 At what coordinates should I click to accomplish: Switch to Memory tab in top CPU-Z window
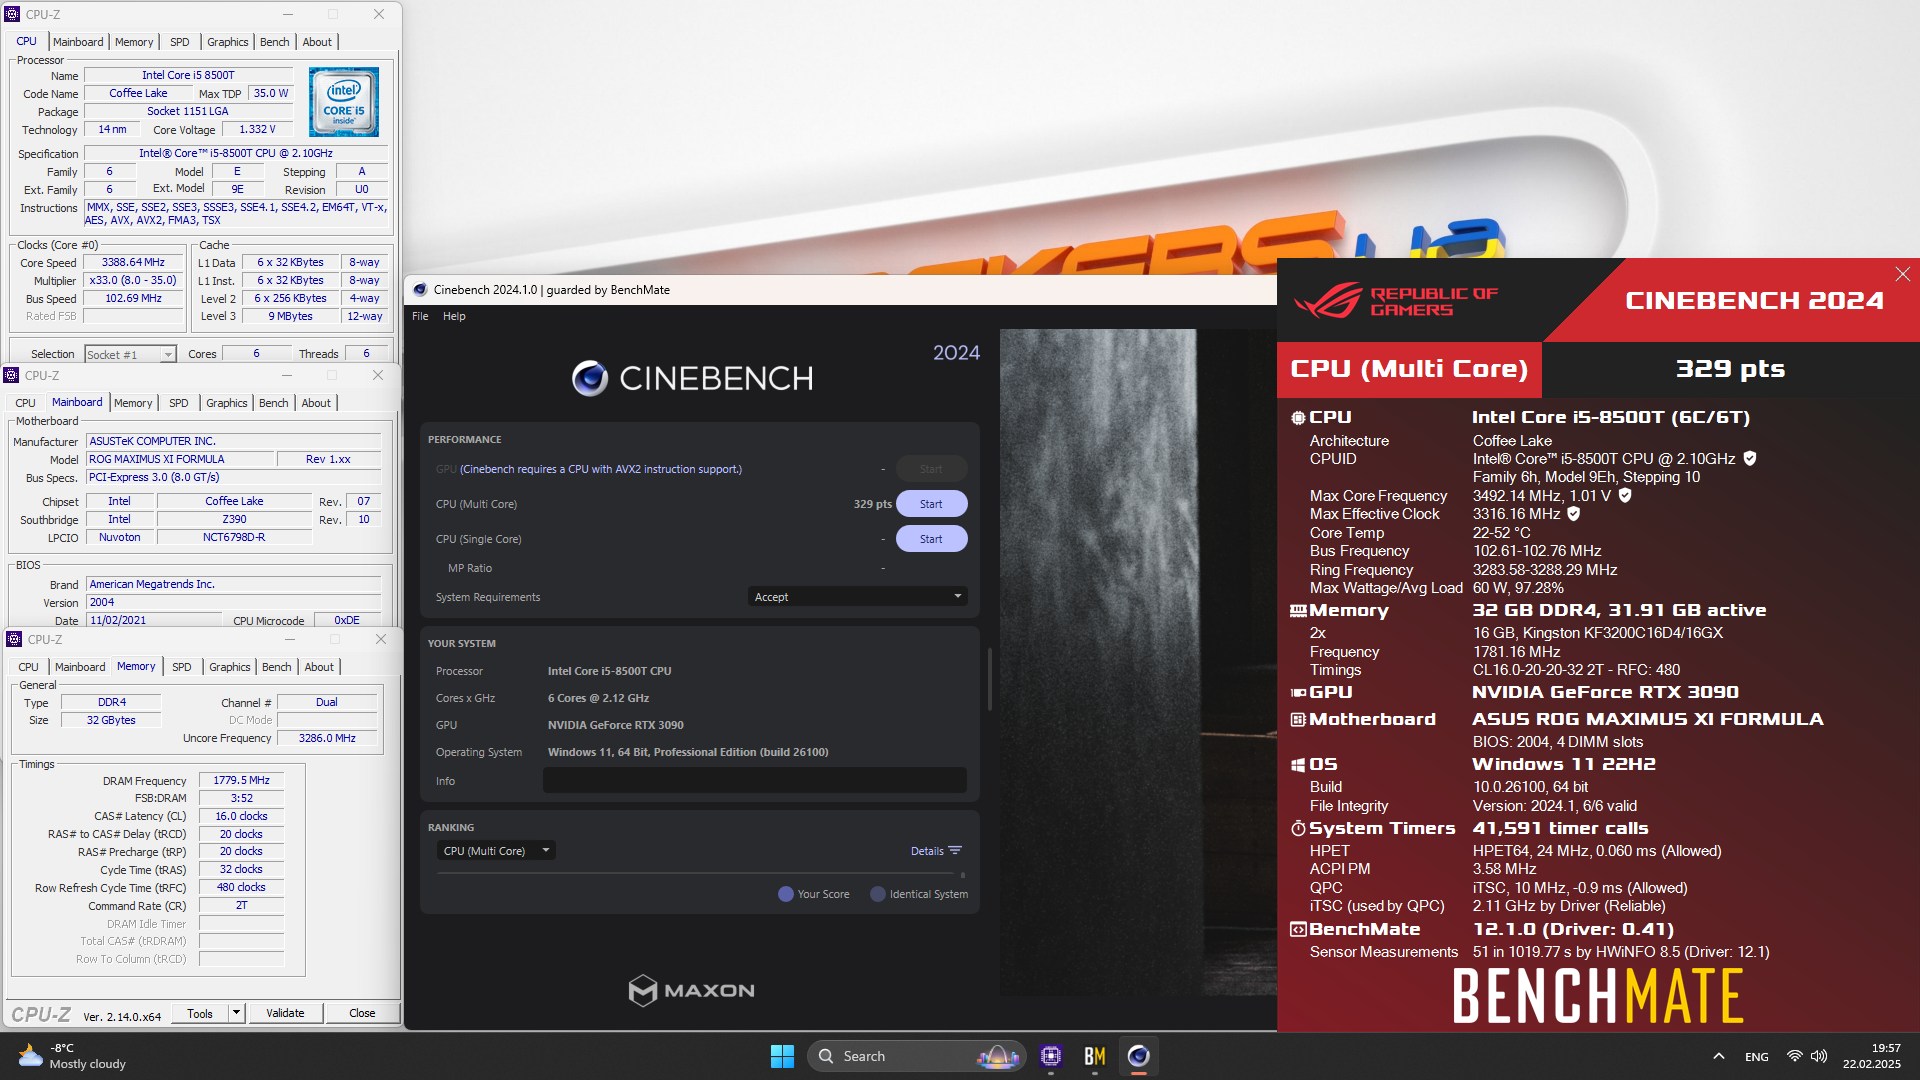pyautogui.click(x=134, y=42)
